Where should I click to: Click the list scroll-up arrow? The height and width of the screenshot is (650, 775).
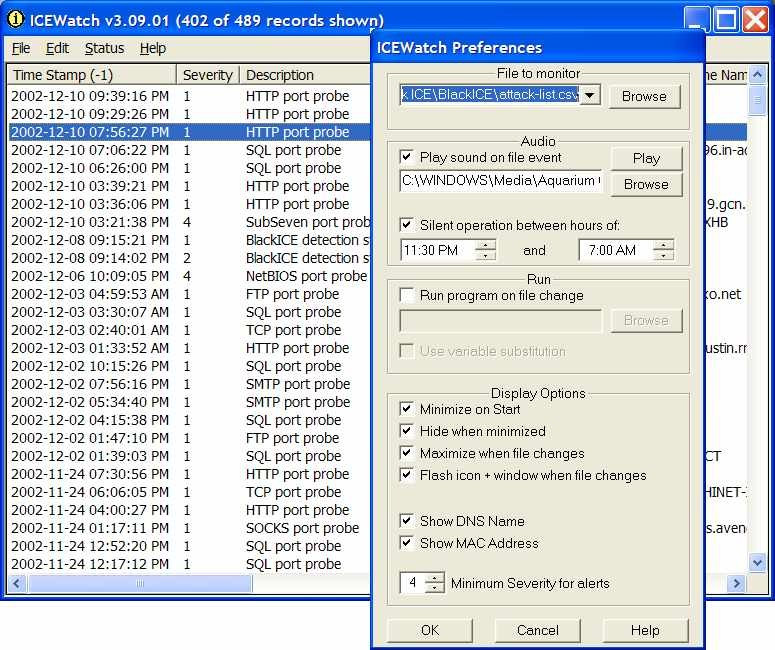757,75
